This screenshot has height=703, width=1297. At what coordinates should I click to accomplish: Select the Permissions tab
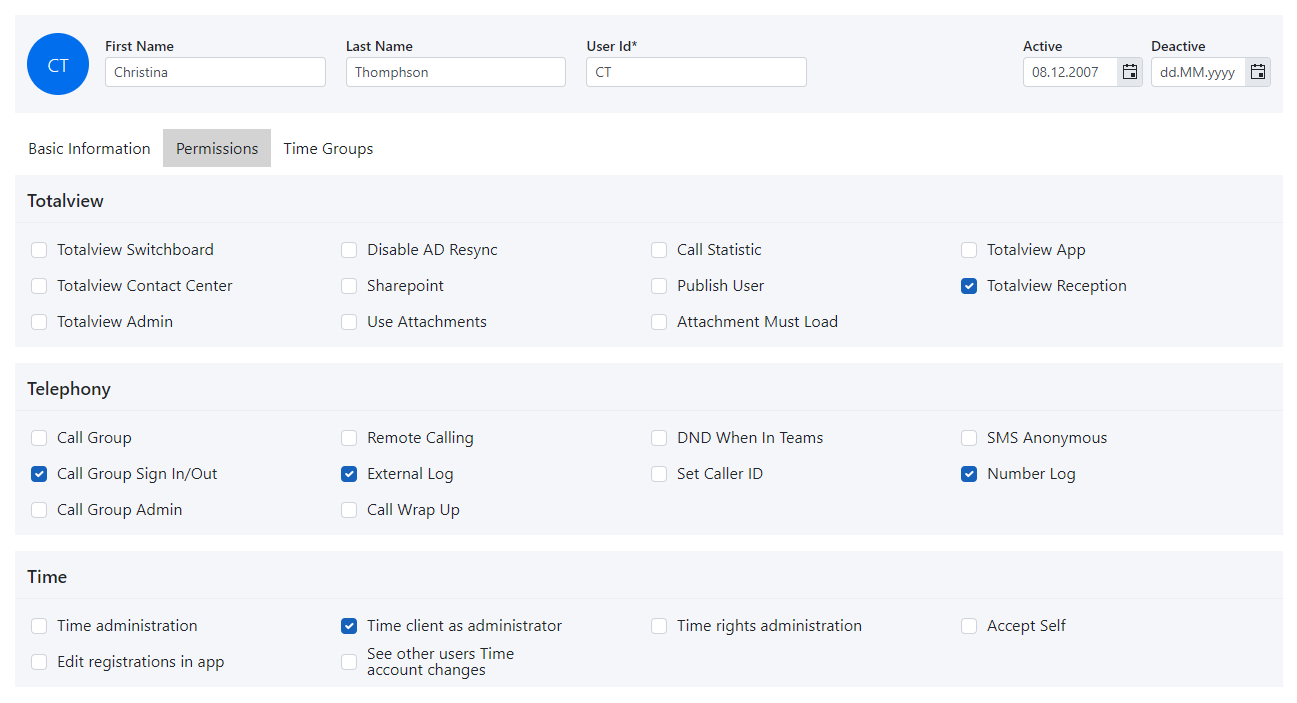217,148
